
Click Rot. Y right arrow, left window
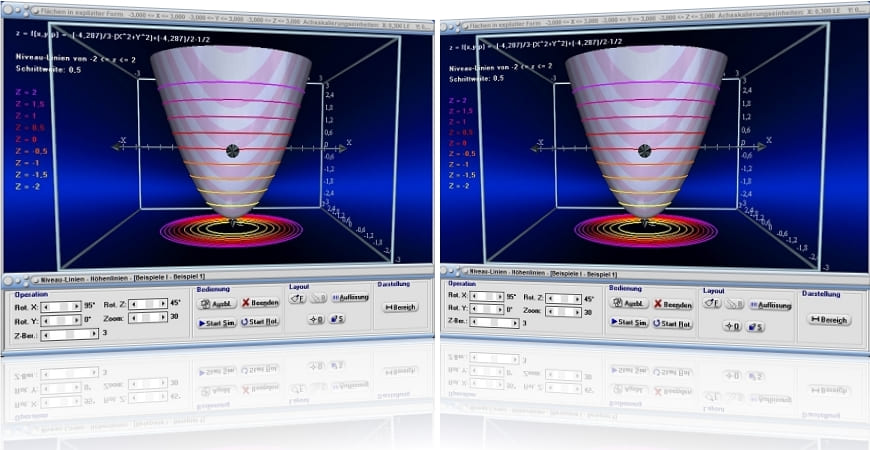click(77, 321)
